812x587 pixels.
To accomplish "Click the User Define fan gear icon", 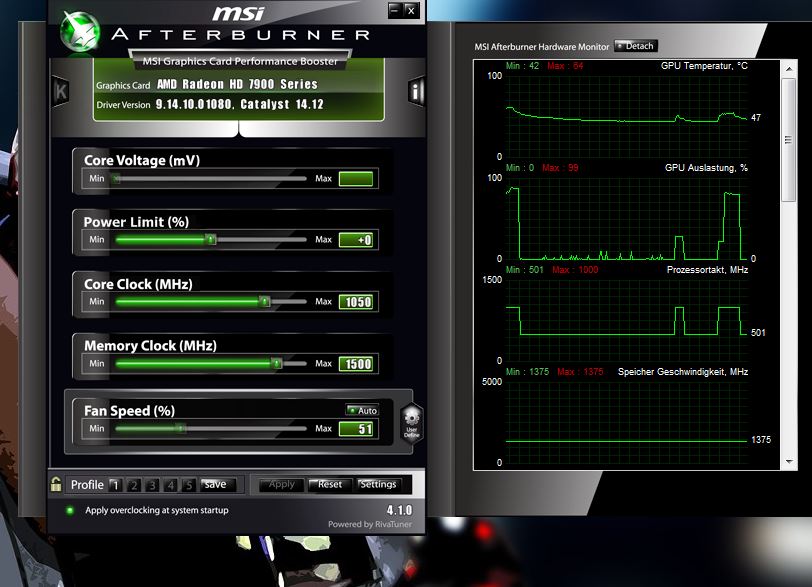I will tap(412, 423).
